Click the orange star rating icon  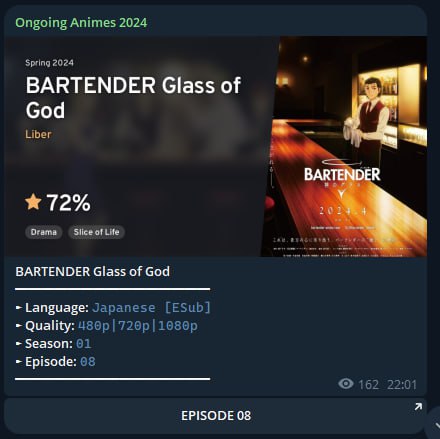pos(33,202)
